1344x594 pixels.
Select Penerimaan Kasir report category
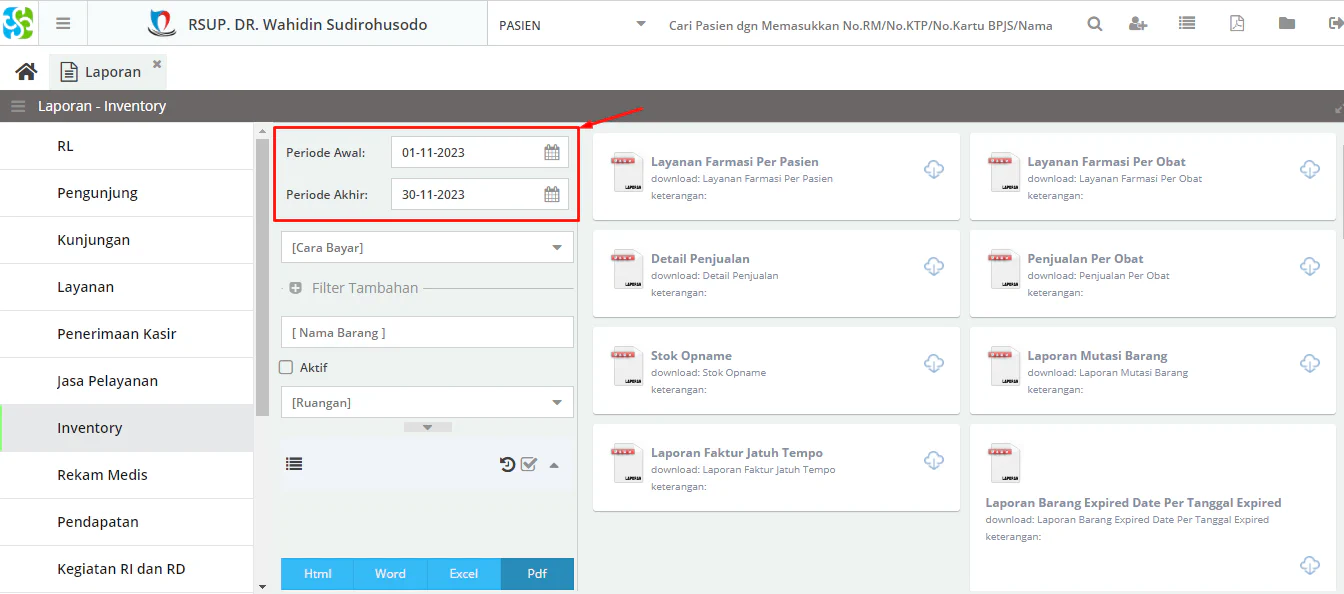pos(126,334)
